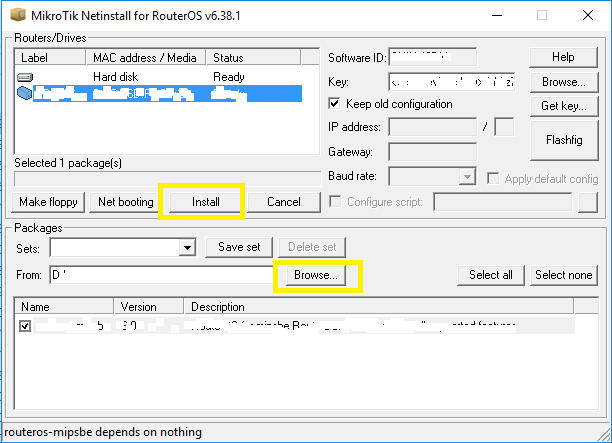612x443 pixels.
Task: Click the From path field
Action: click(162, 275)
